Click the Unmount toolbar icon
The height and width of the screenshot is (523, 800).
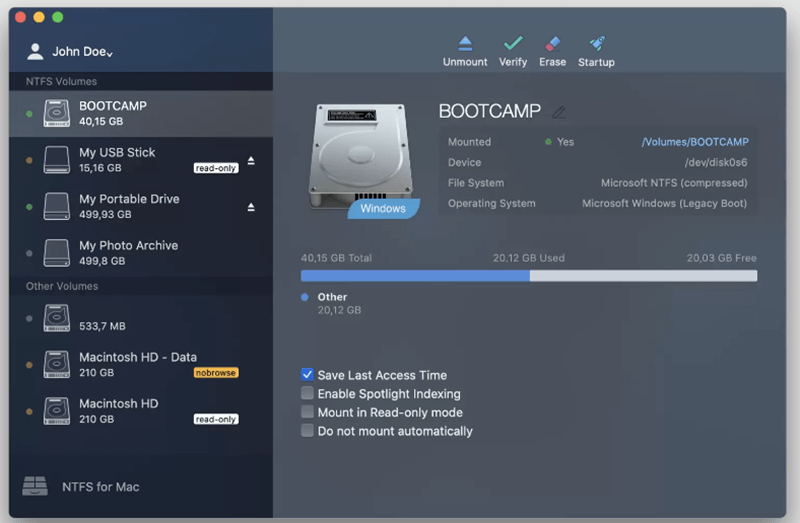point(465,44)
